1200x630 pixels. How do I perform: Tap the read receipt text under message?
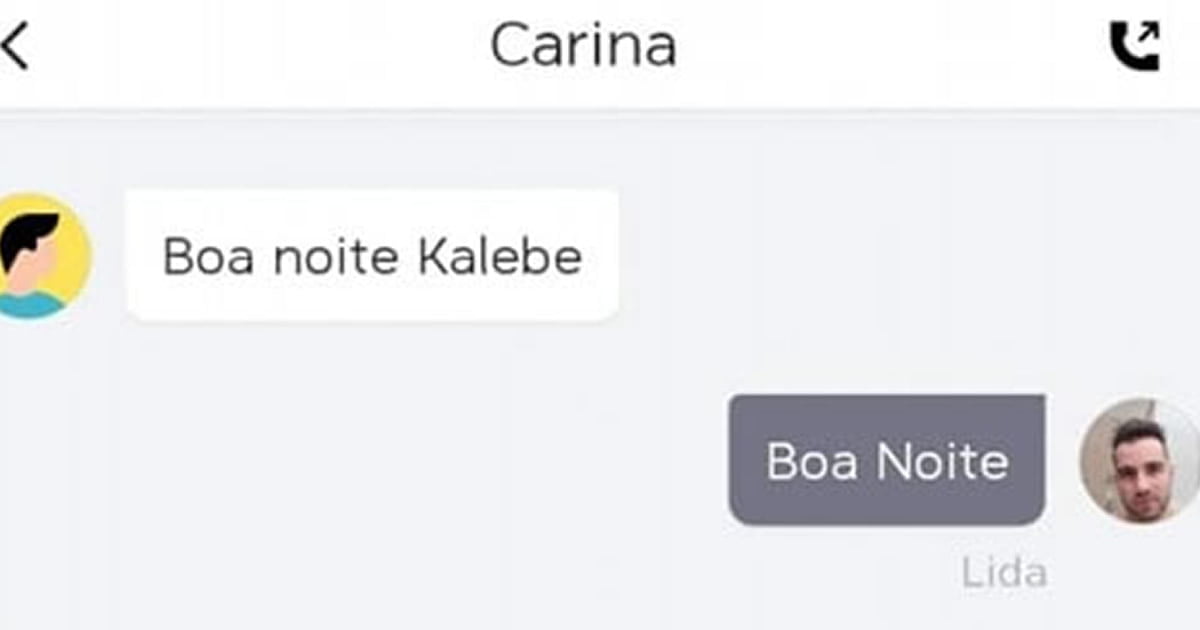(x=1004, y=574)
